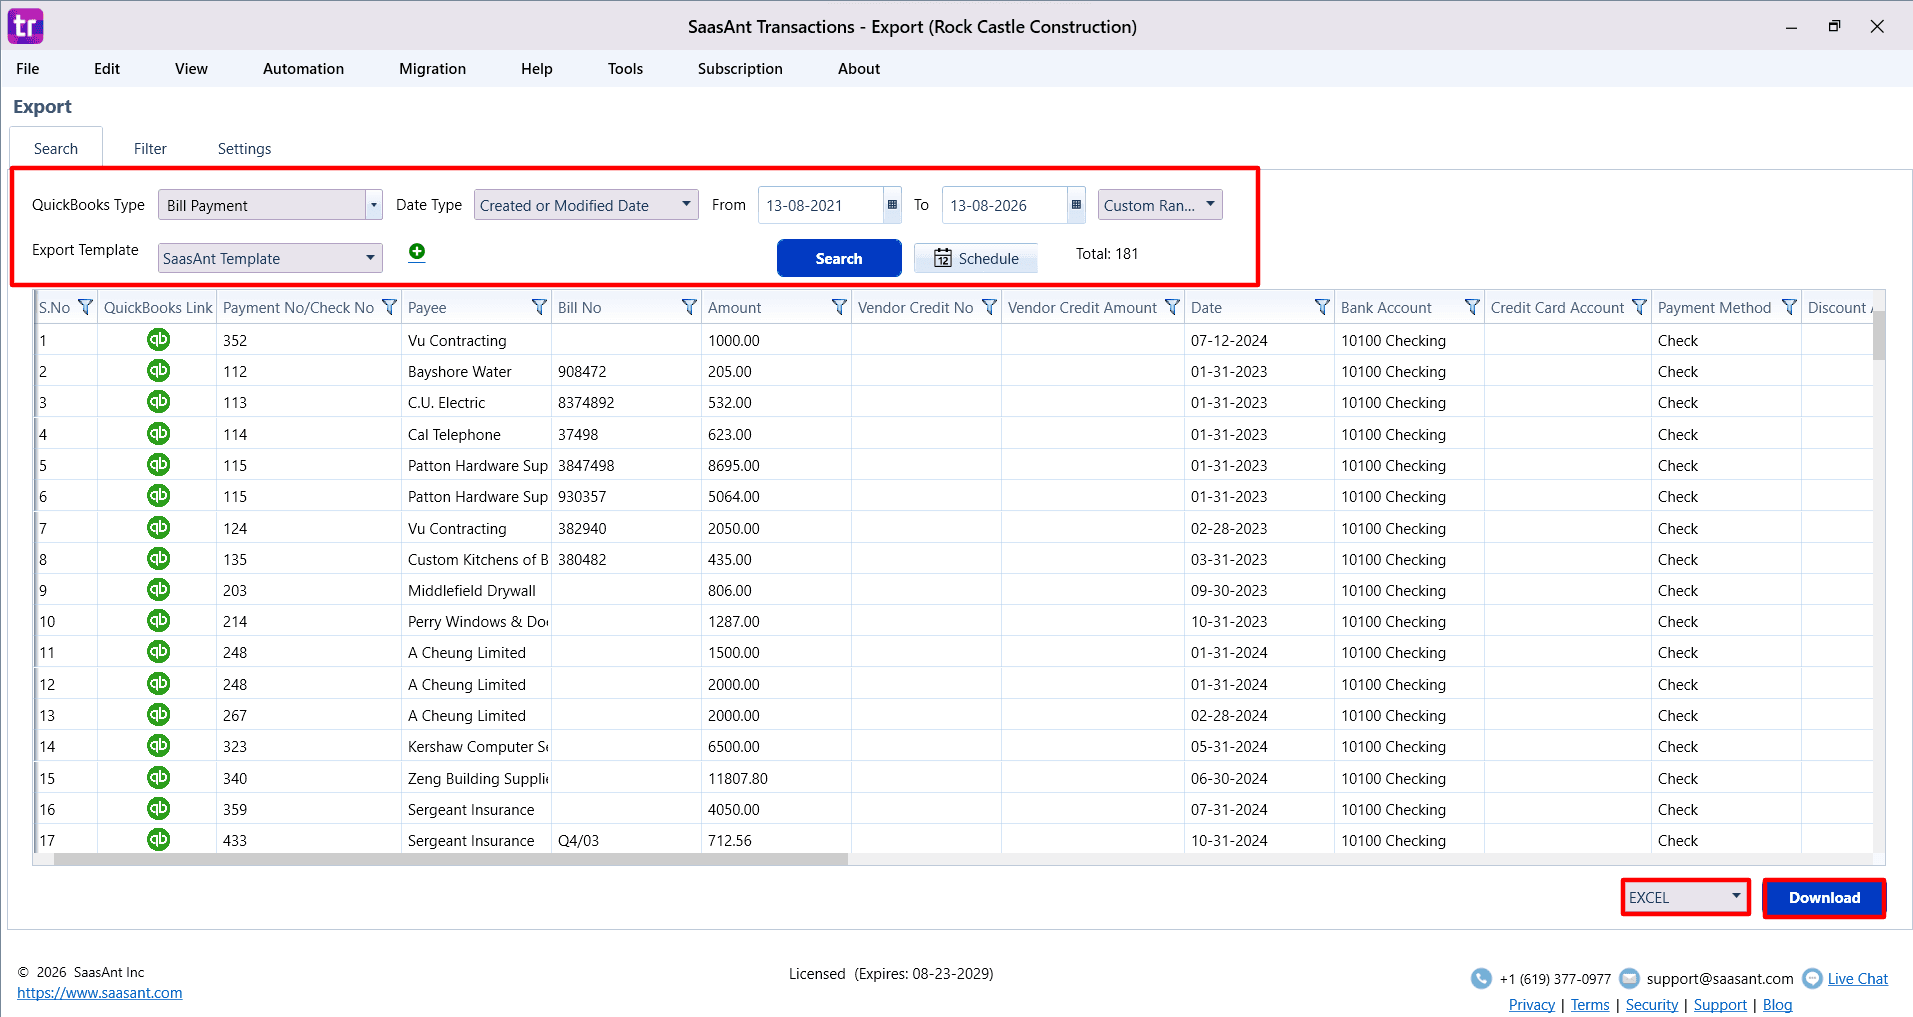This screenshot has width=1913, height=1017.
Task: Open QuickBooks link for Zeng Building Supplies row
Action: click(158, 778)
